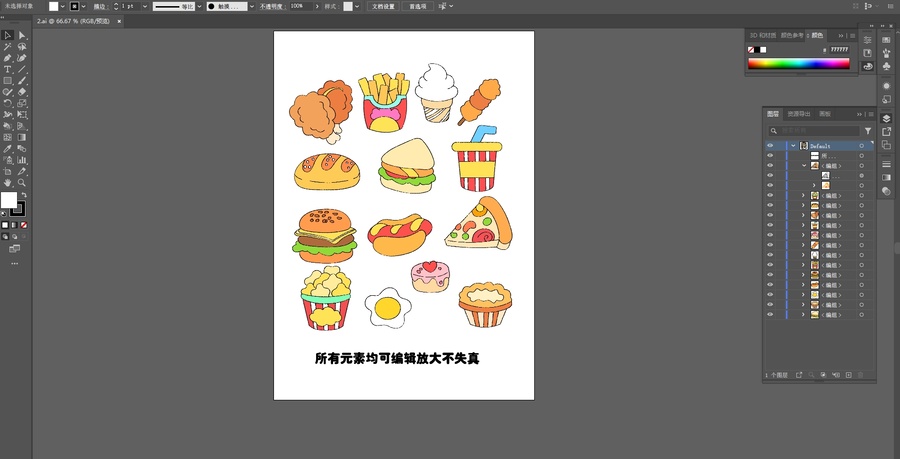The width and height of the screenshot is (900, 459).
Task: Select the Rotate tool
Action: coord(7,103)
